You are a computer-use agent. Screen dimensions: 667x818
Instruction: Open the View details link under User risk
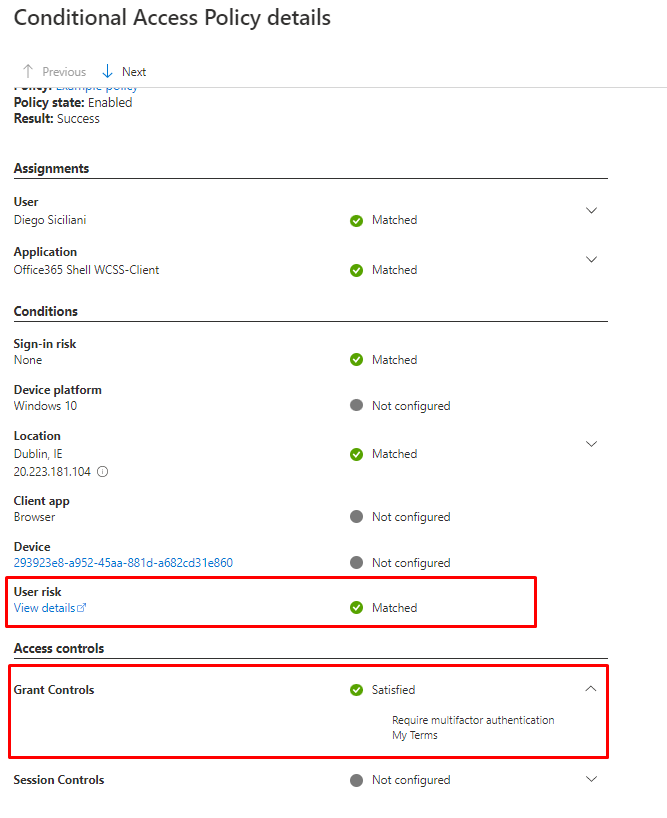44,608
